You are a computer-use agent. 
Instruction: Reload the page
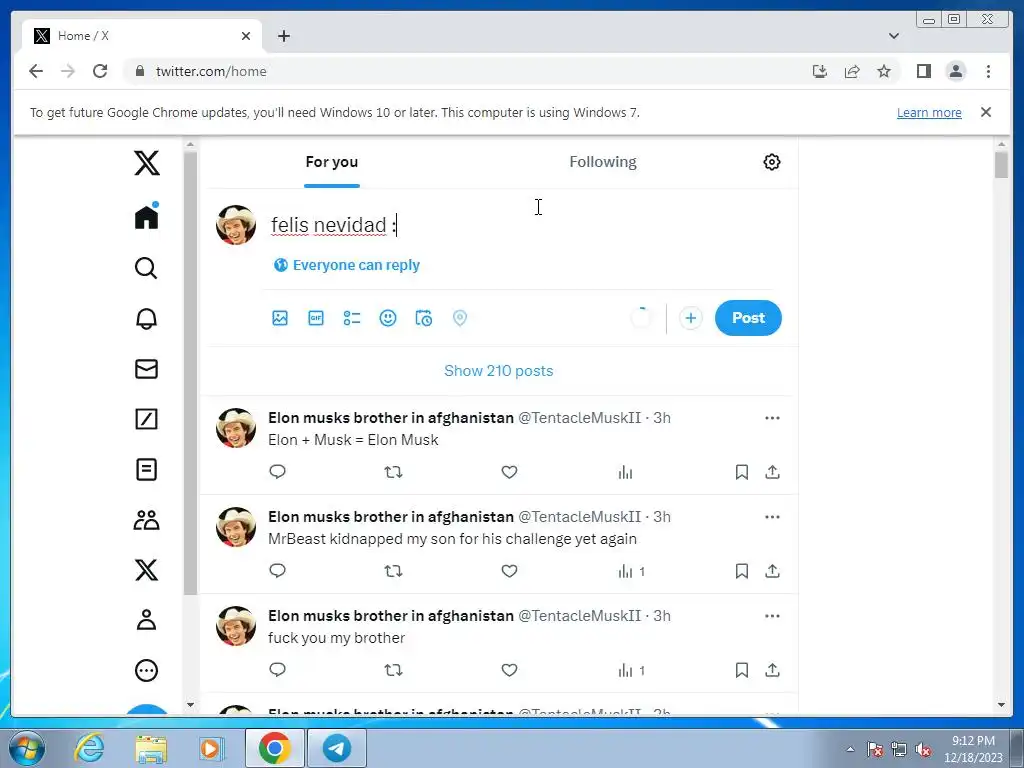point(100,71)
